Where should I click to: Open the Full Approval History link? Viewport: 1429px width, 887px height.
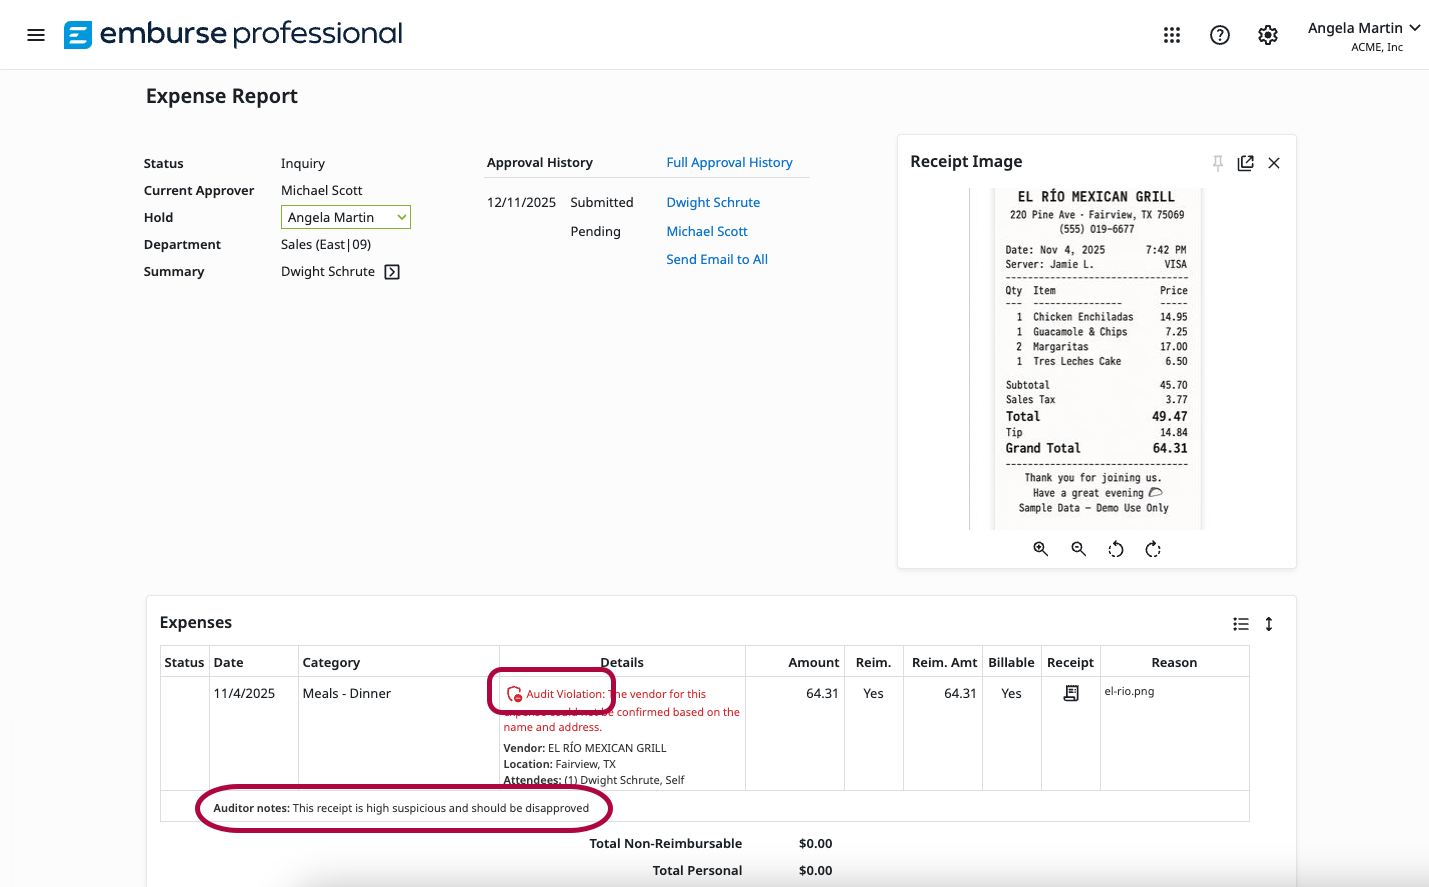729,162
